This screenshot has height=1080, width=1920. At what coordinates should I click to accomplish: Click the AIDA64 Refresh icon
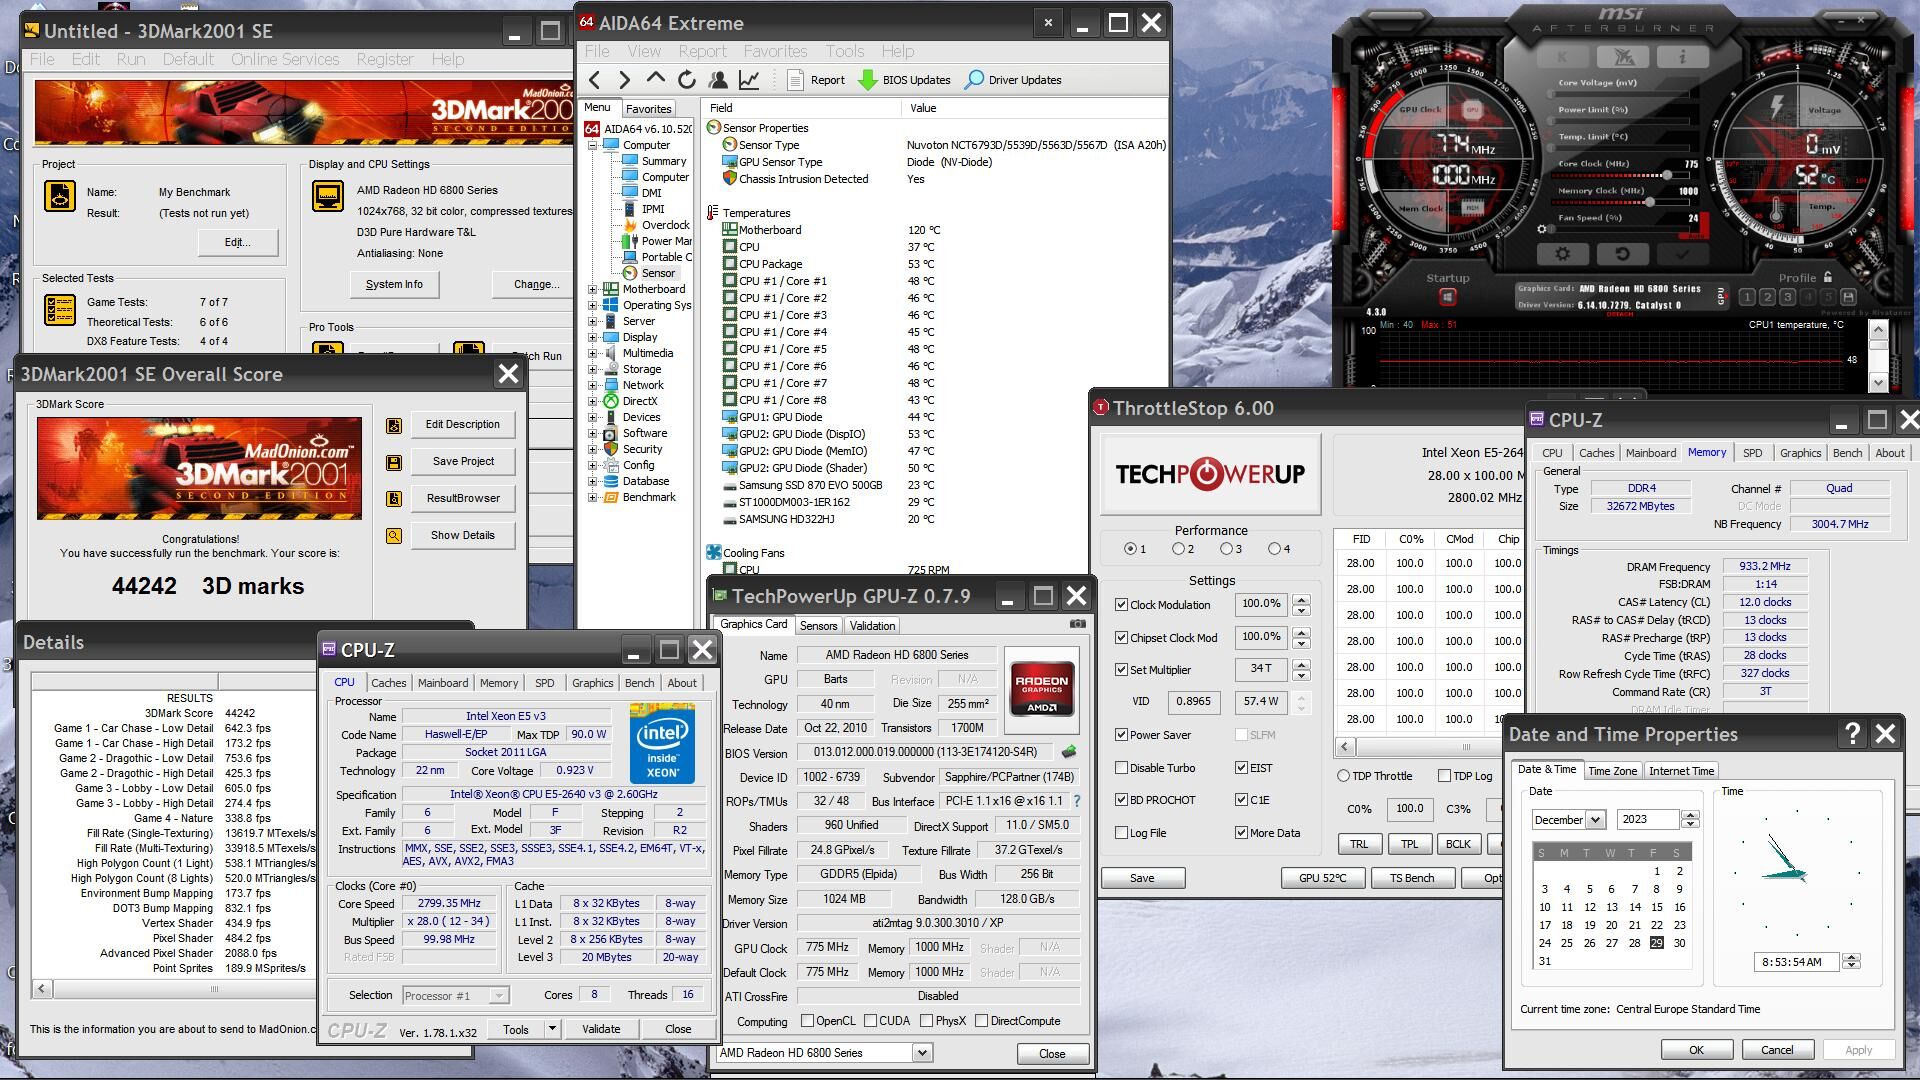point(686,80)
